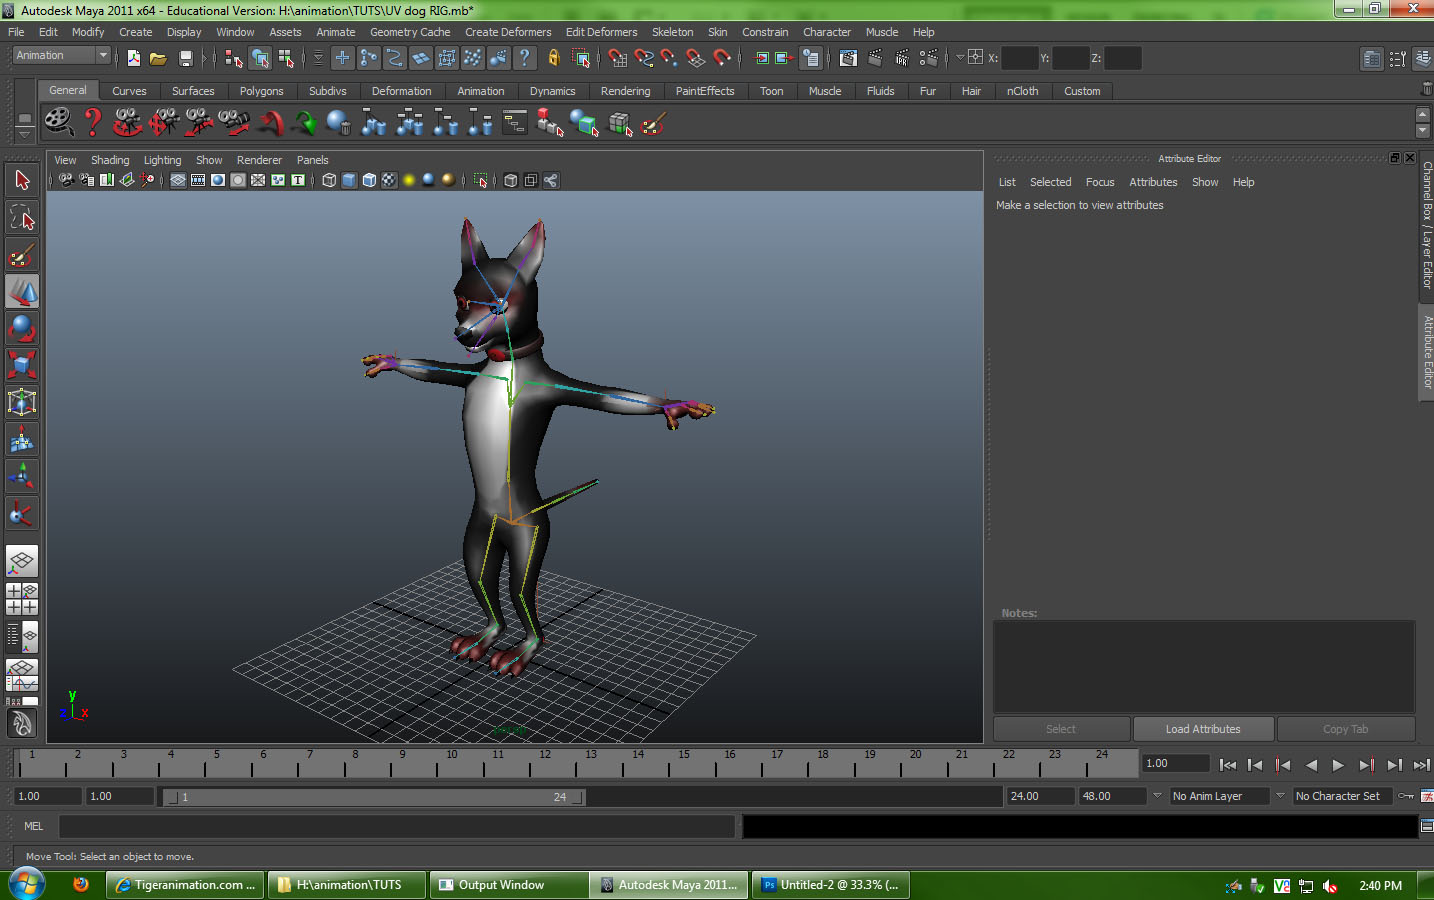Switch to the Polygons shelf tab
This screenshot has height=900, width=1434.
(261, 90)
